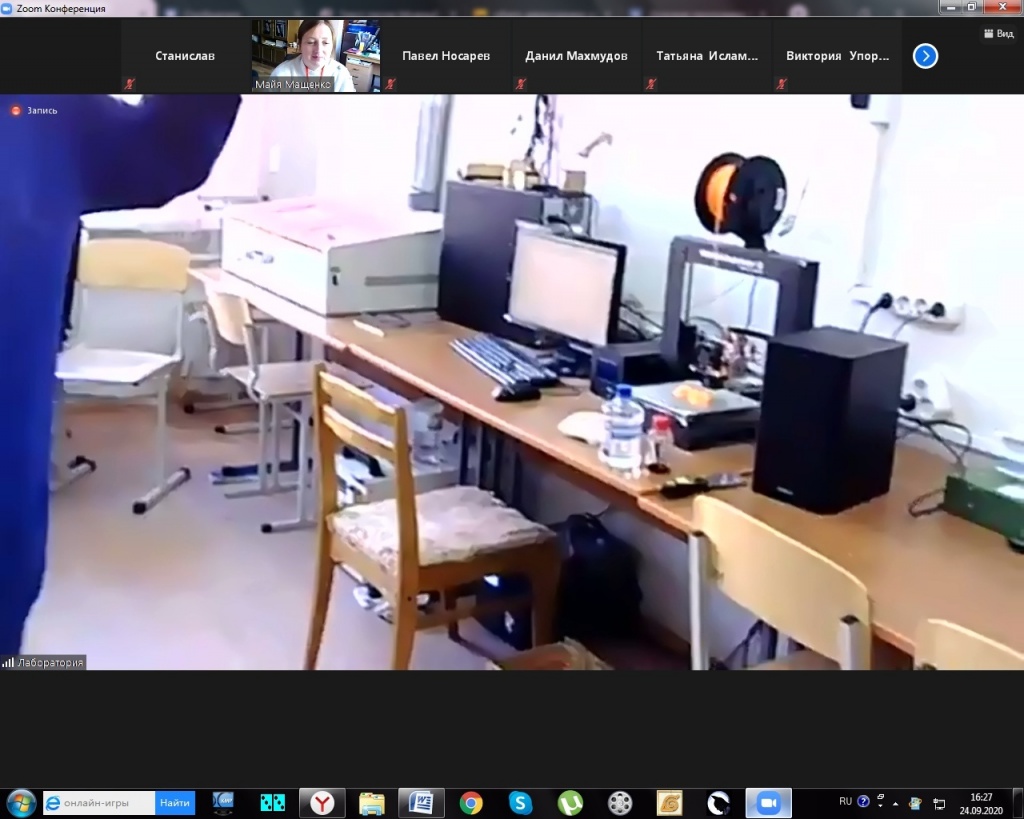1024x819 pixels.
Task: Open uTorrent from the taskbar
Action: coord(570,802)
